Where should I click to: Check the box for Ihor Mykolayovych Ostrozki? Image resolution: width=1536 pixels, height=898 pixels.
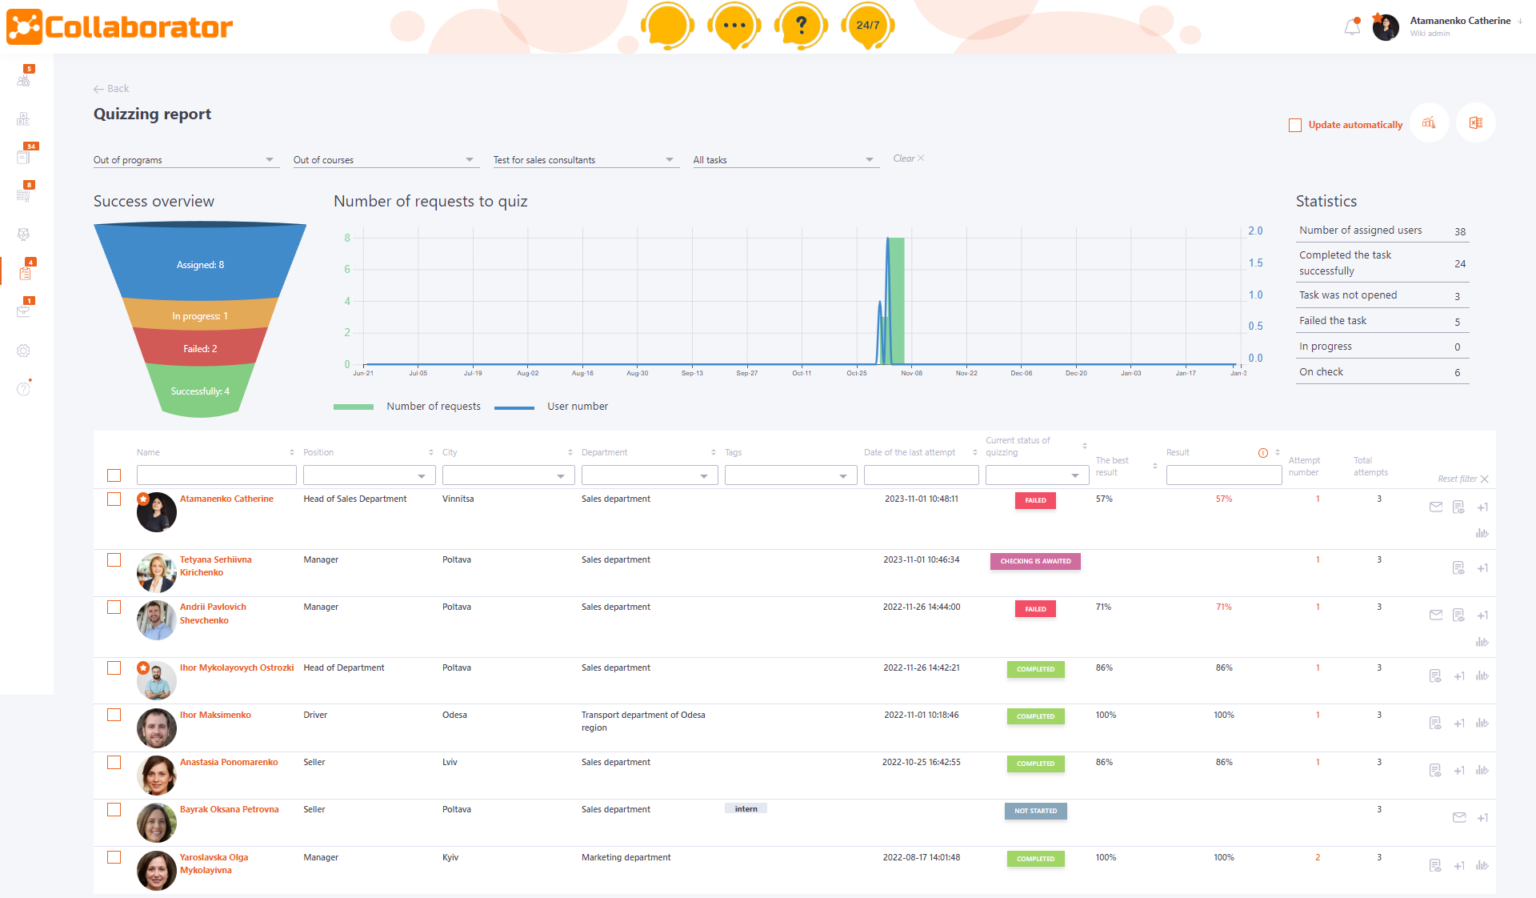point(114,668)
